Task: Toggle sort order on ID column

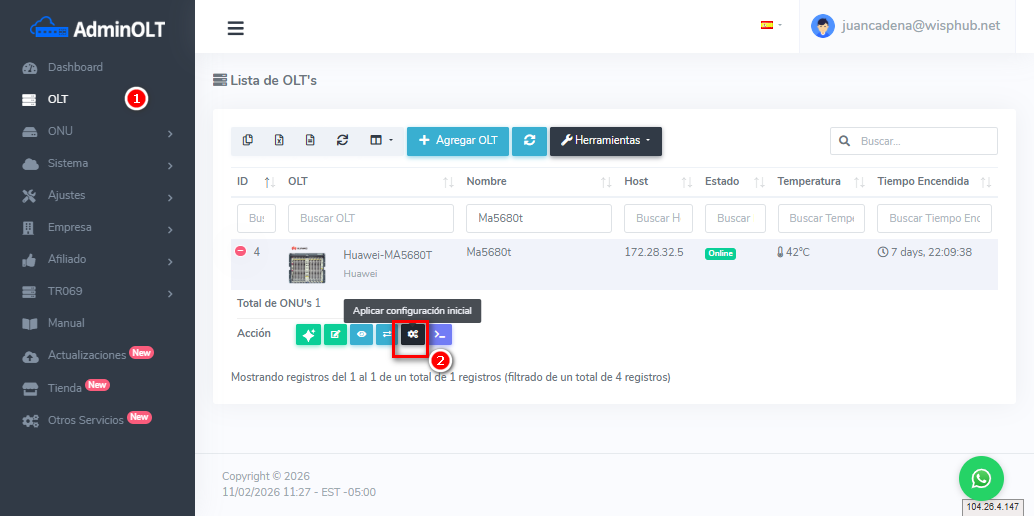Action: pyautogui.click(x=269, y=182)
